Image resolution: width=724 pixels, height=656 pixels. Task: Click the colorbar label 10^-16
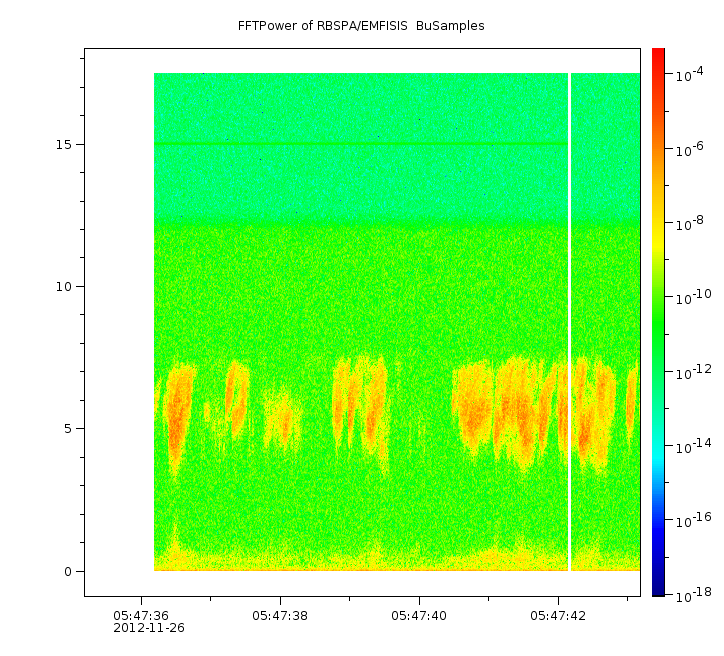(694, 520)
